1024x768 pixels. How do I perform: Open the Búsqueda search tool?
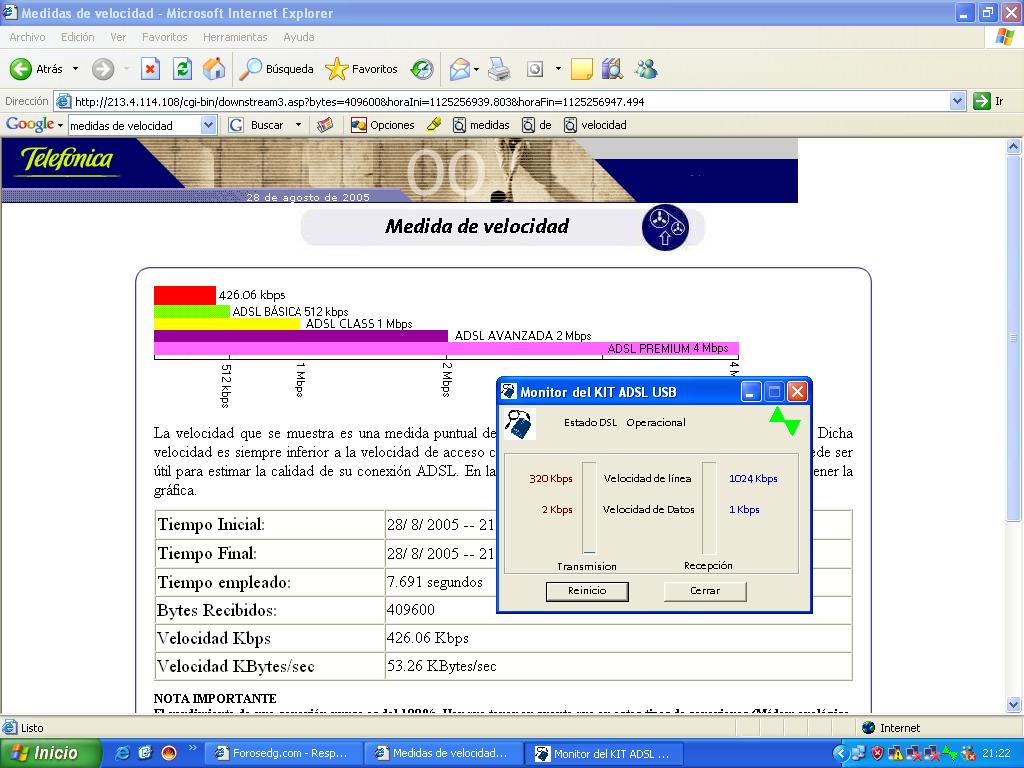pos(276,69)
